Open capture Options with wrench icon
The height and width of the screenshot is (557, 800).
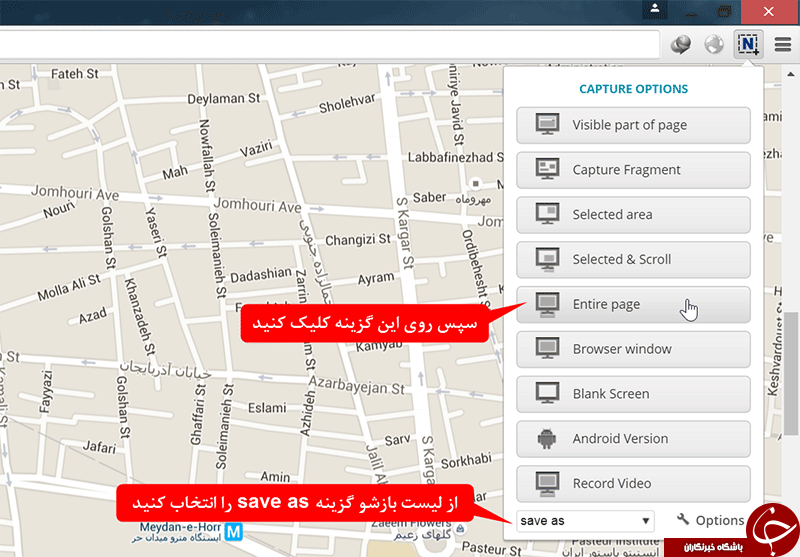click(711, 520)
